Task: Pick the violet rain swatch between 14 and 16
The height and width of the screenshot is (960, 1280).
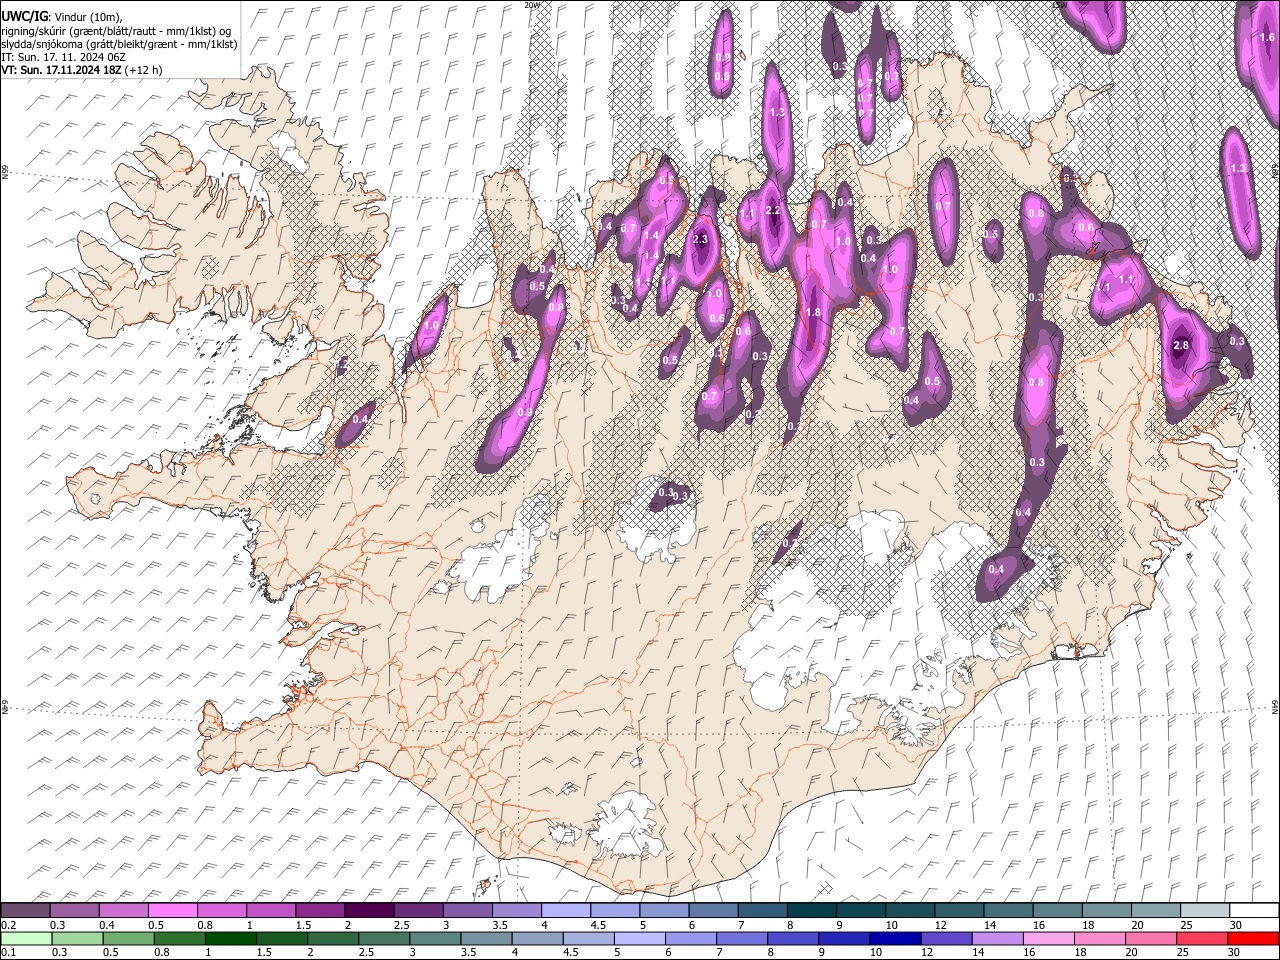Action: point(997,938)
